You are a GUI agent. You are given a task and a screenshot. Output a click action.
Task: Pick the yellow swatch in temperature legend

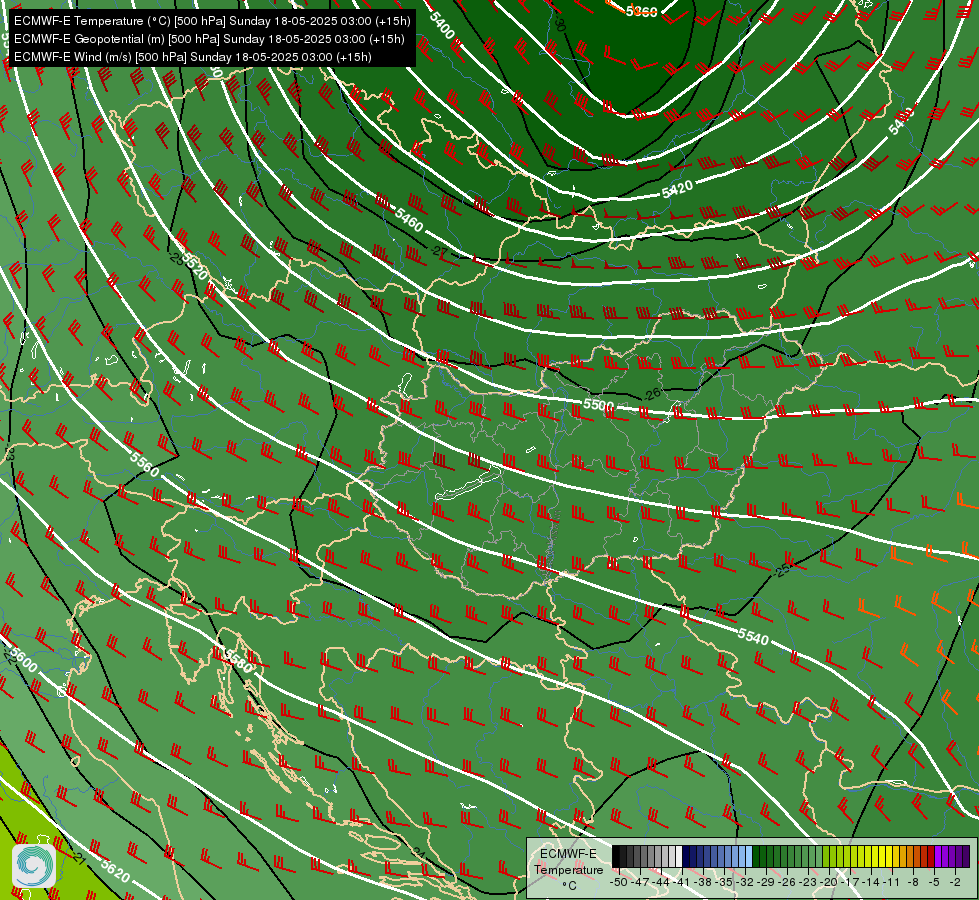(888, 856)
